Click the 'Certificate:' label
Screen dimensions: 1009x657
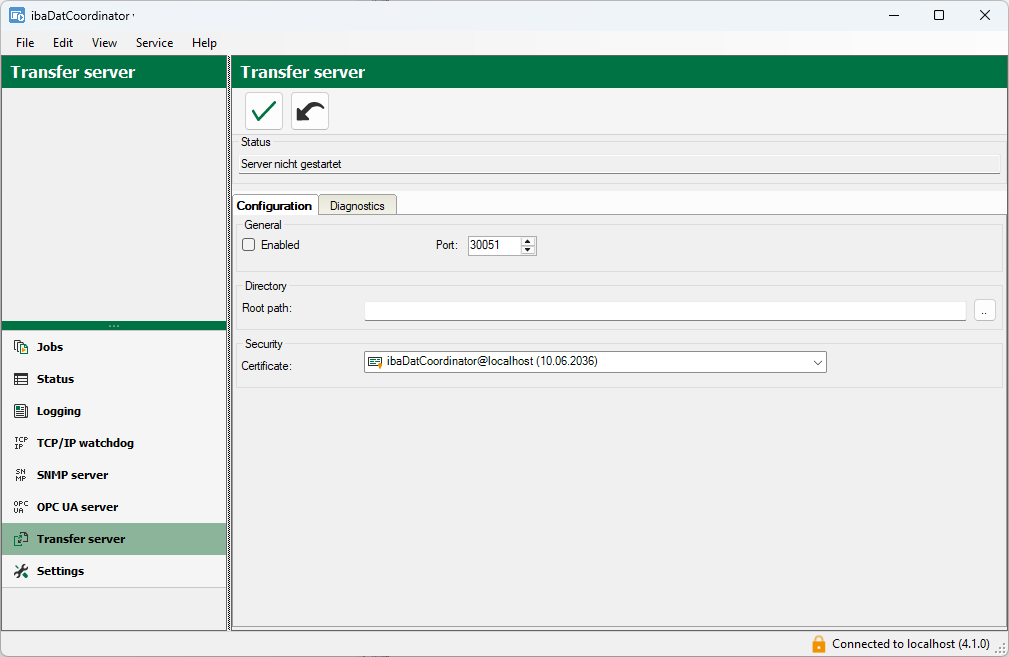click(x=266, y=366)
